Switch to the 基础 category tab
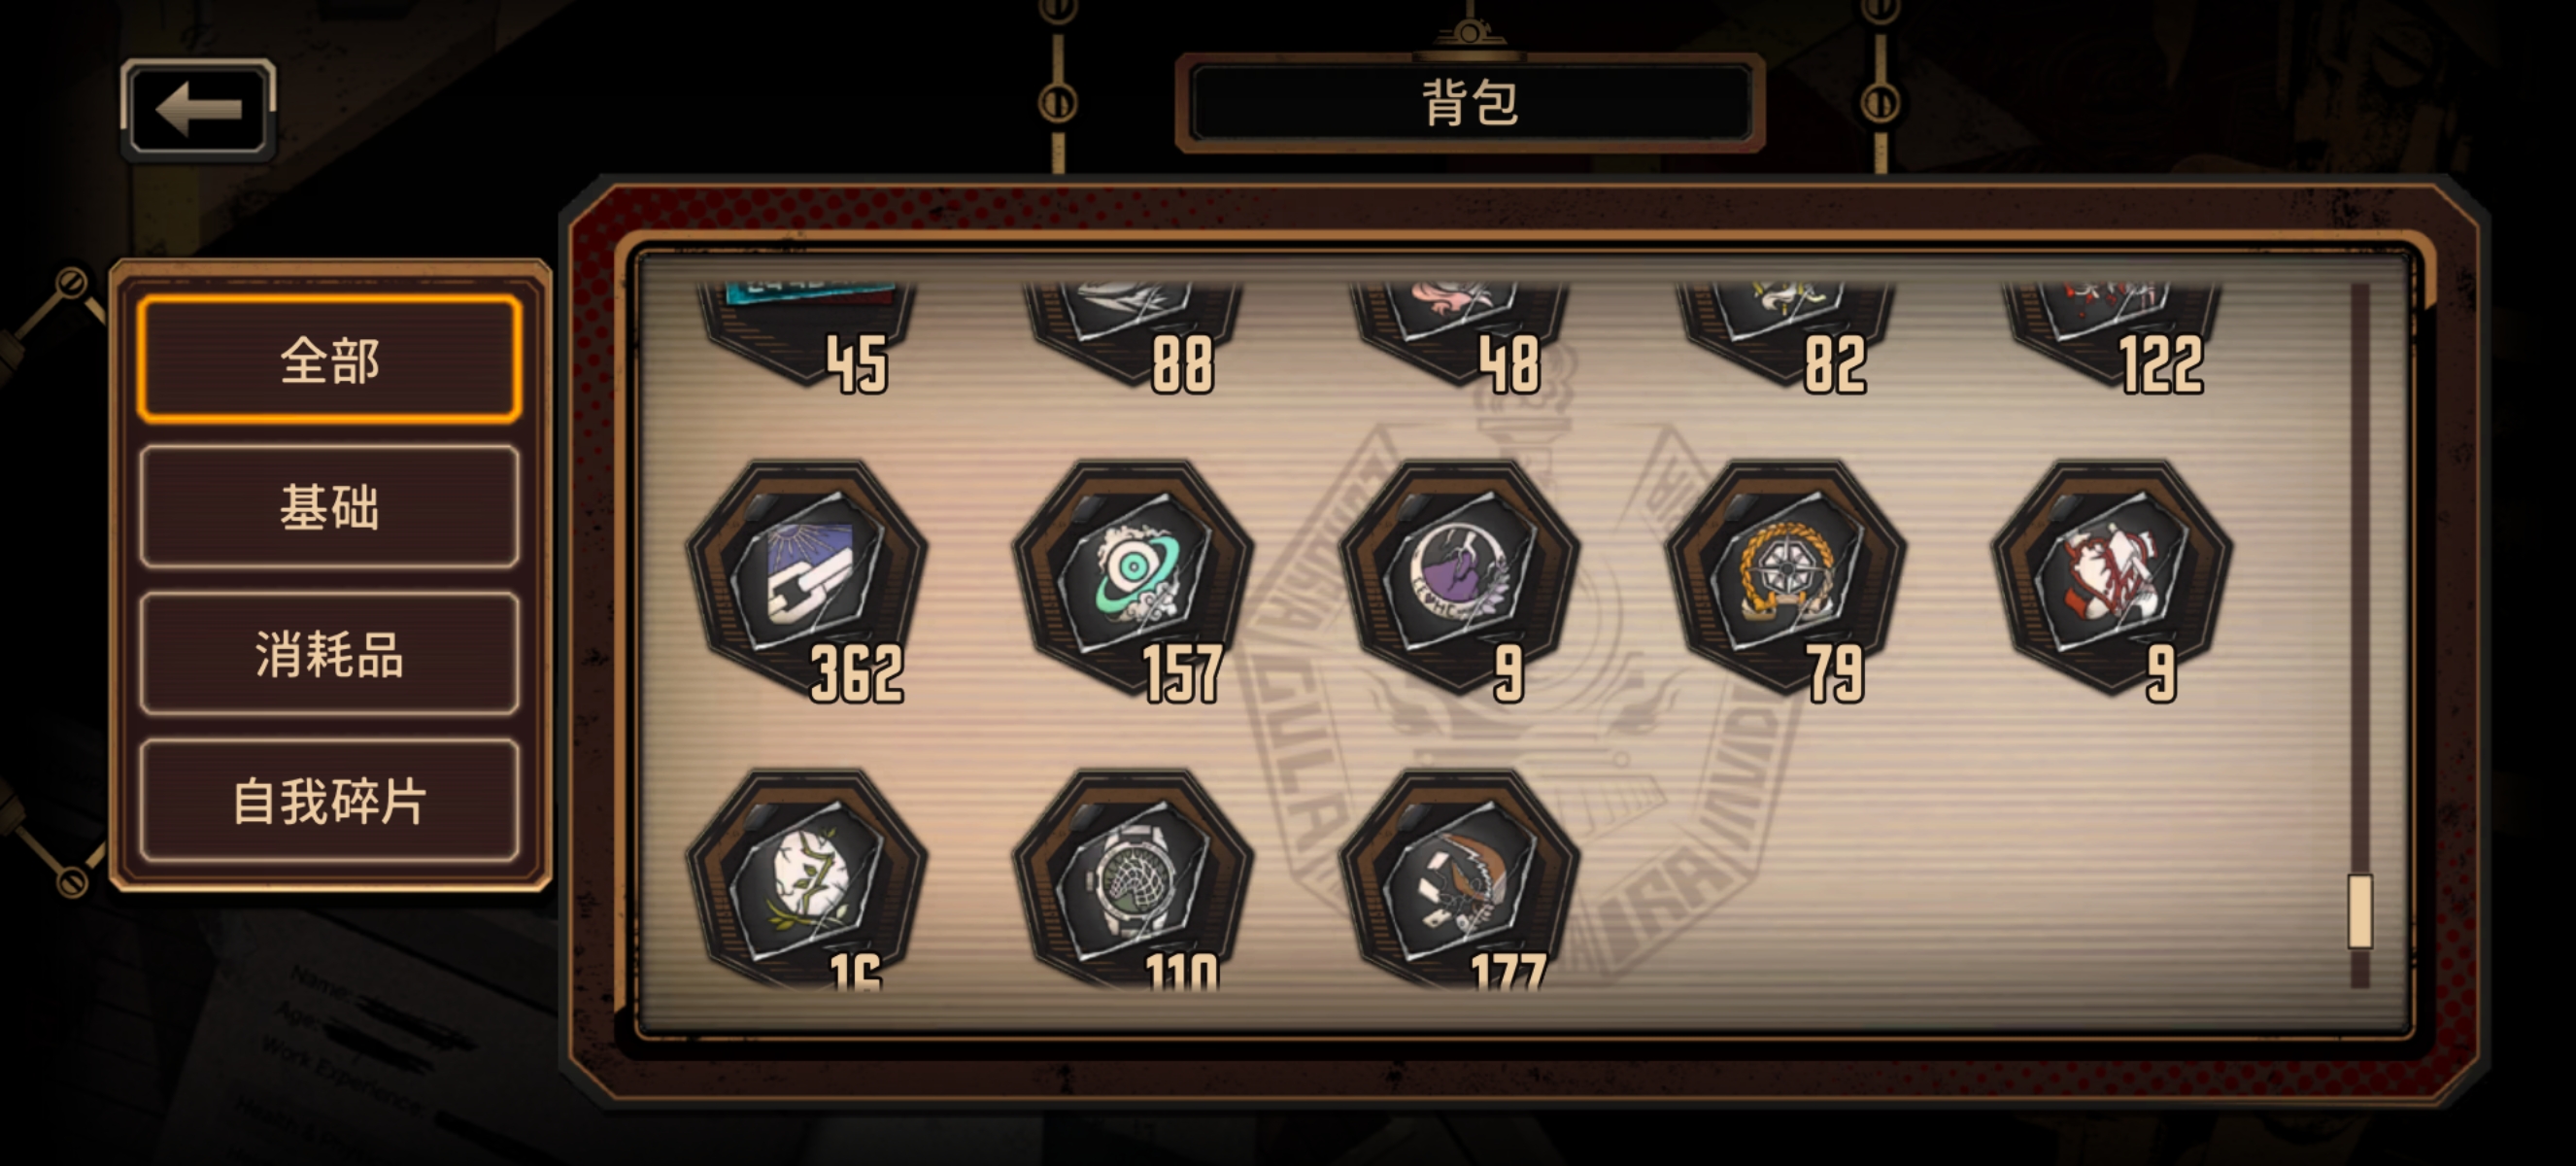The height and width of the screenshot is (1166, 2576). [x=330, y=507]
